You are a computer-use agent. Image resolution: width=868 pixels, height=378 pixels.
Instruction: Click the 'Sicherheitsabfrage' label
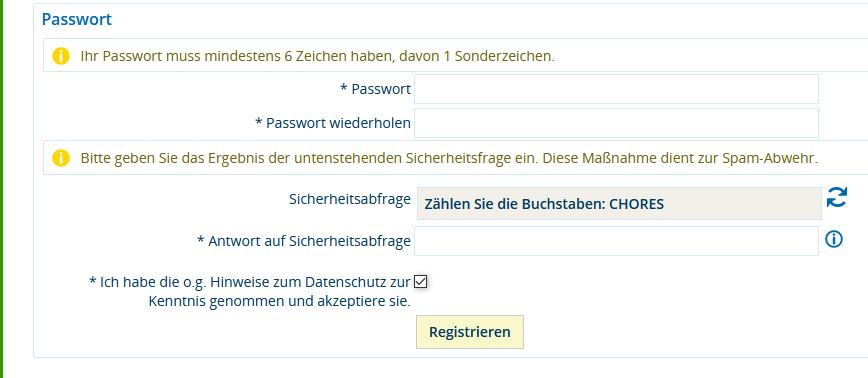point(350,199)
